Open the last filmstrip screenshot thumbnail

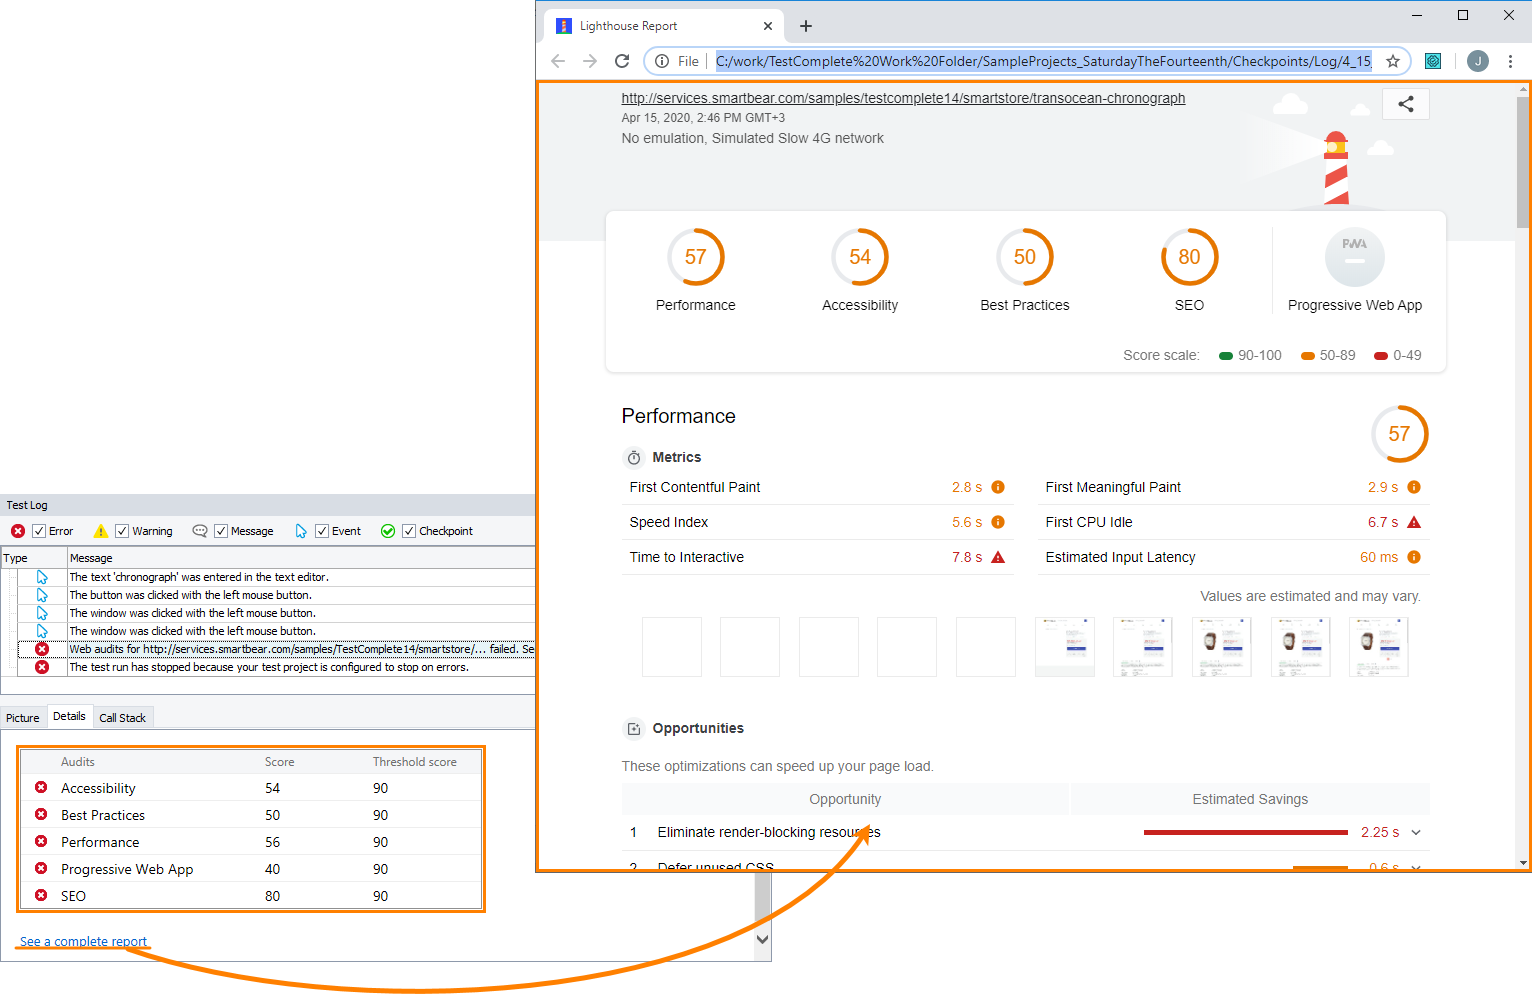(1379, 647)
